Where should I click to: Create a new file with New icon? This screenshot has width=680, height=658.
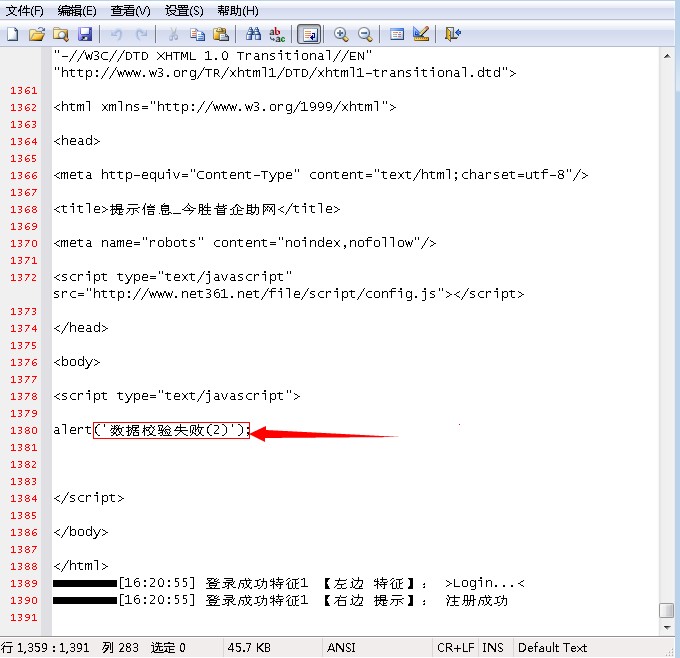click(13, 34)
